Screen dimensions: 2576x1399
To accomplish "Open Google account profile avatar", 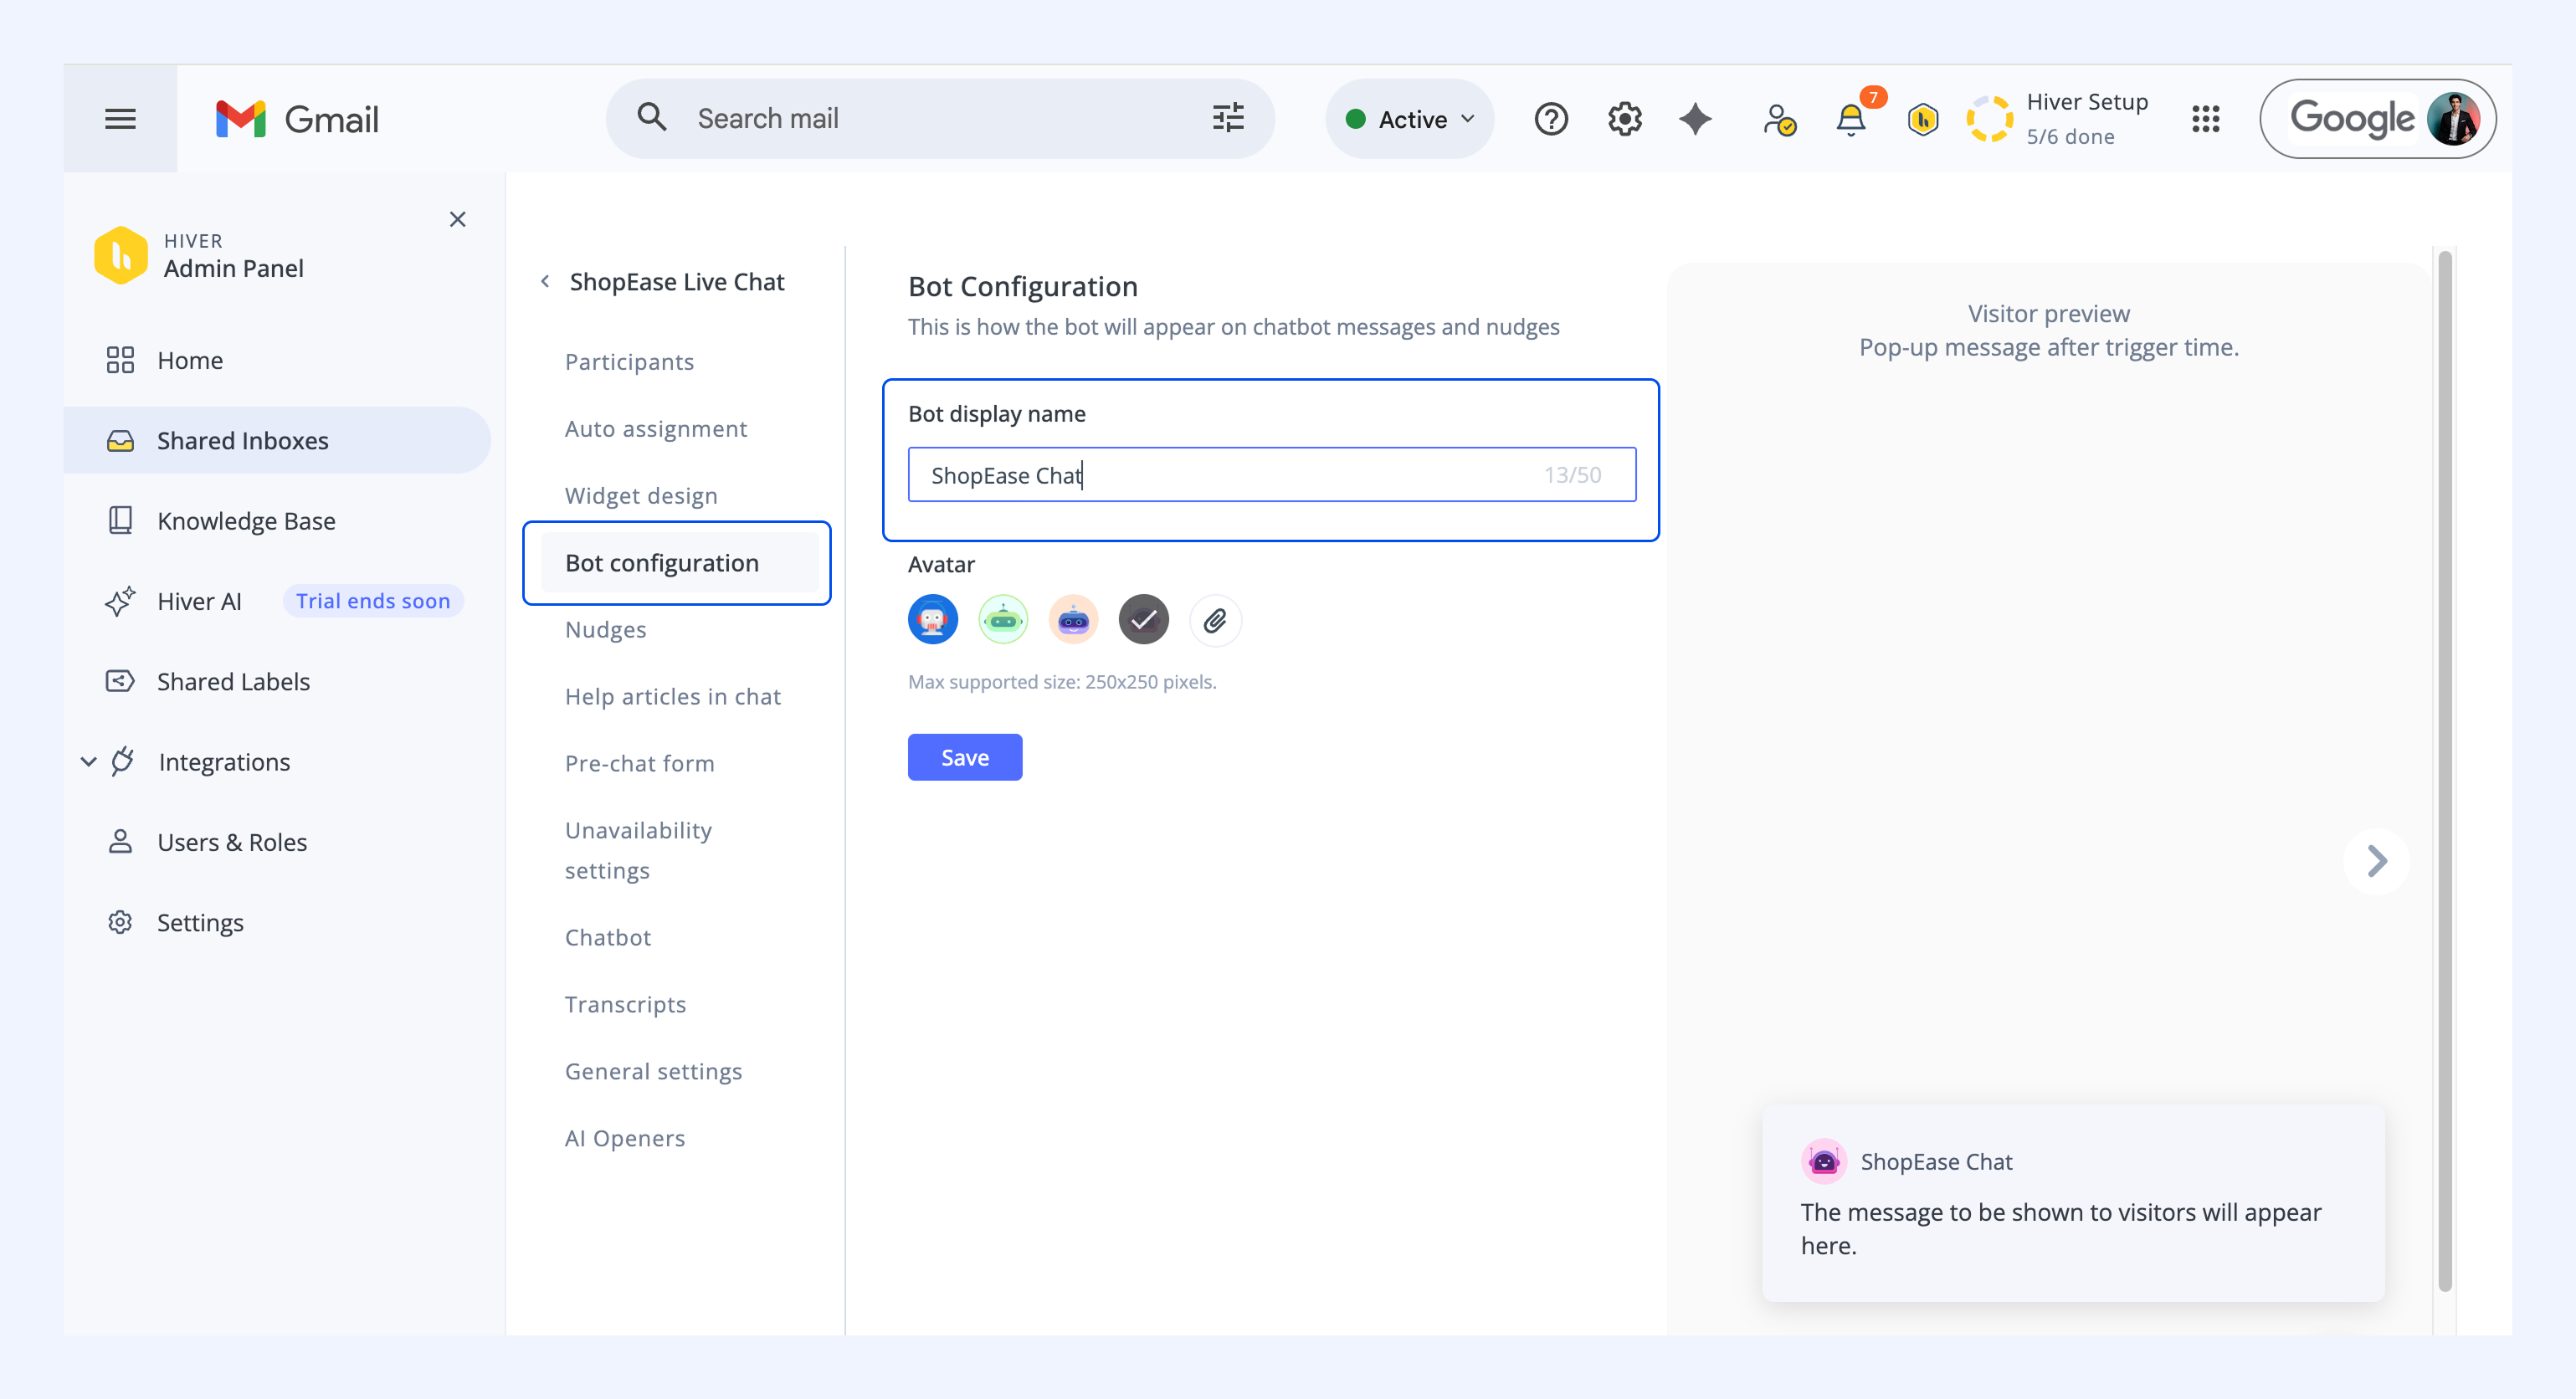I will point(2453,119).
